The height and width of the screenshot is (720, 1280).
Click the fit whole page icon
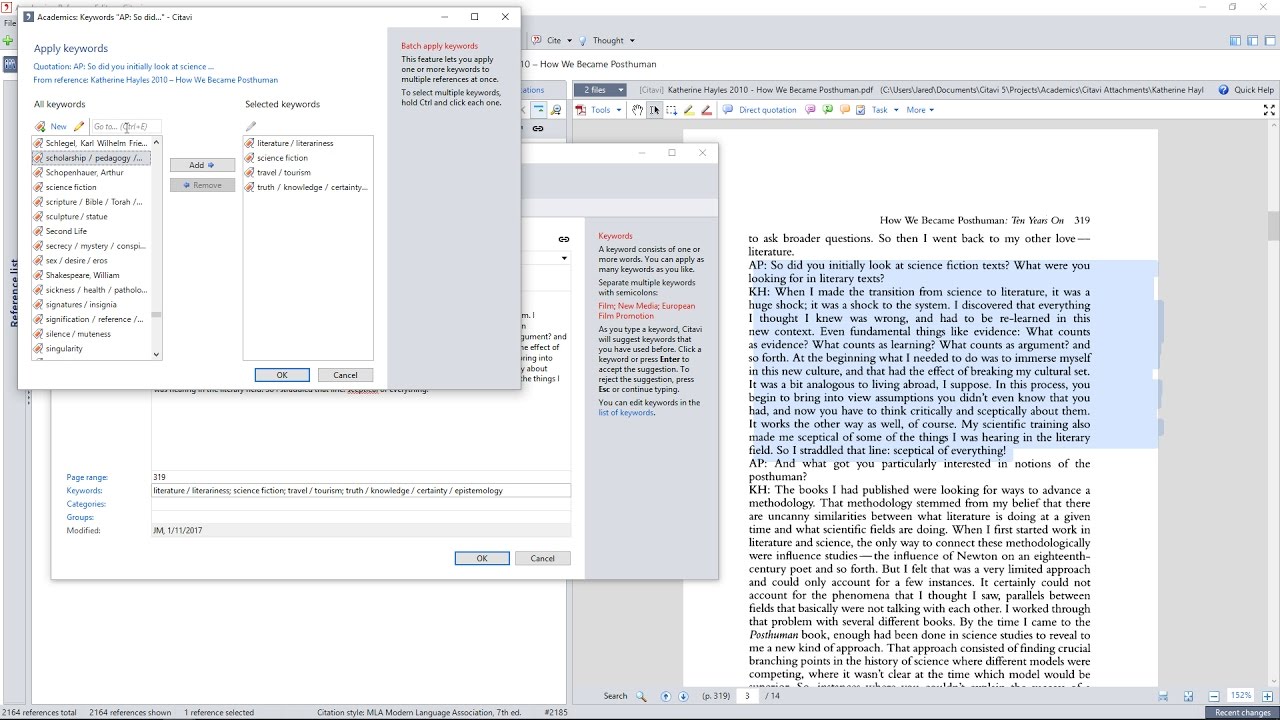tap(1188, 696)
